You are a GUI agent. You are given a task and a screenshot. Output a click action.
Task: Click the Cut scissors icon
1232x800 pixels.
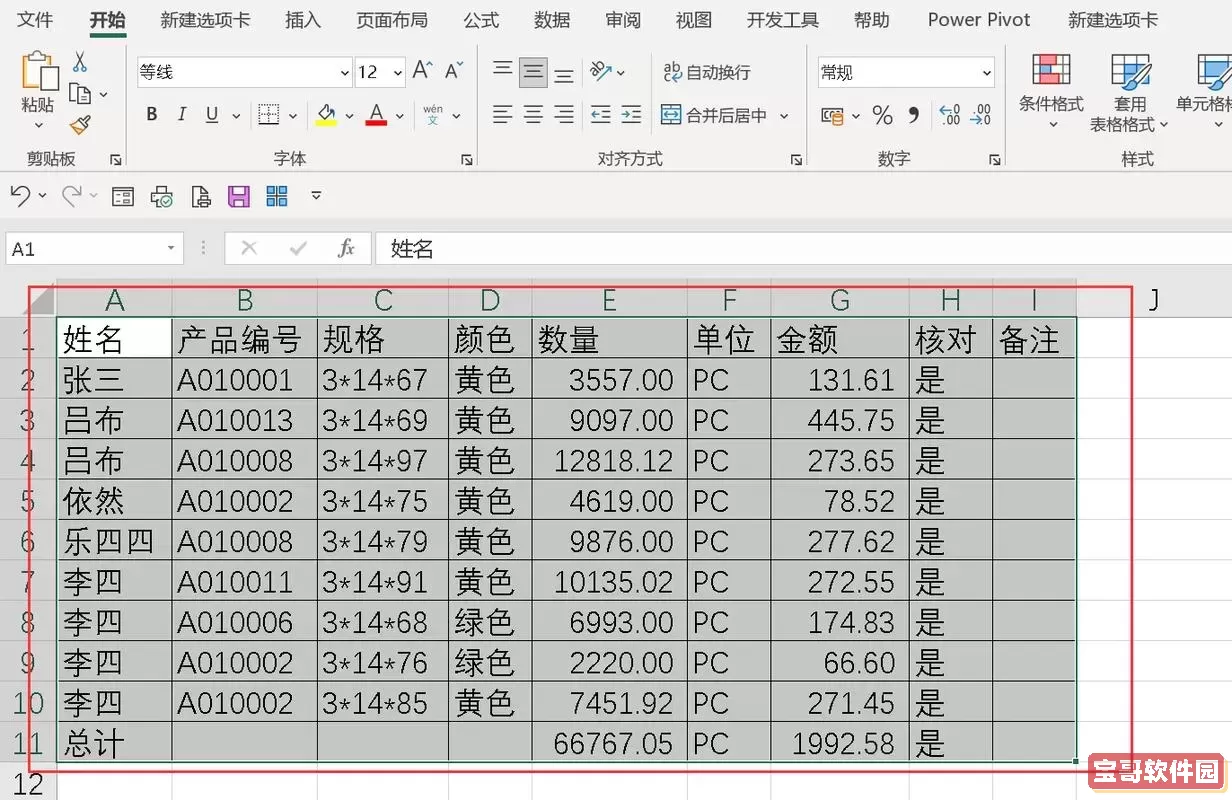(x=80, y=62)
